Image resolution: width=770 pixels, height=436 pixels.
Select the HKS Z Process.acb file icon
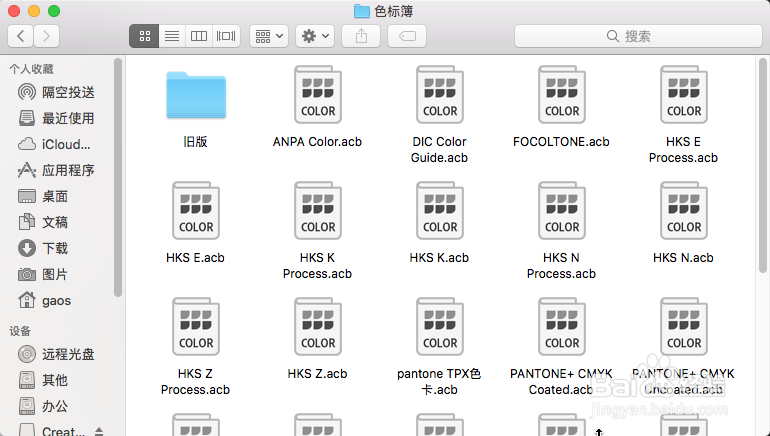(x=196, y=327)
